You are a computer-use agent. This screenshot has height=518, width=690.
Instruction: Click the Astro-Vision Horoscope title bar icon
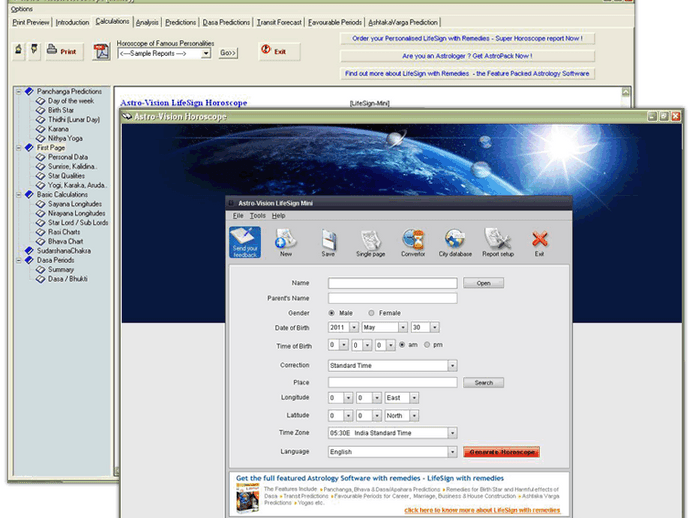(127, 116)
